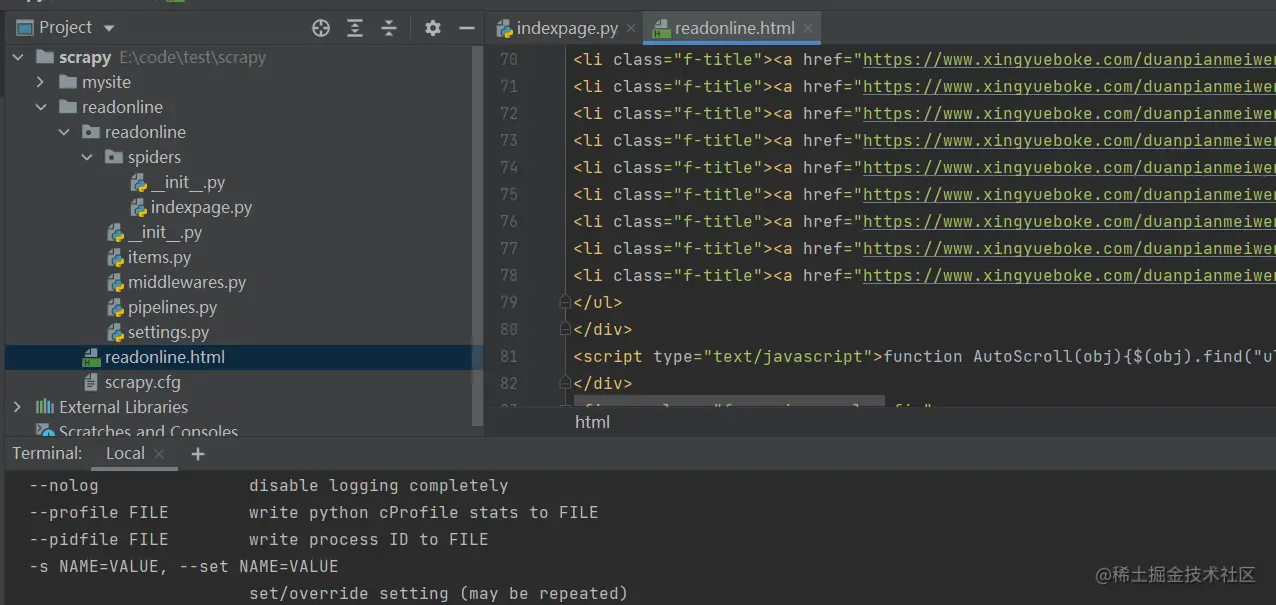Click the outer readonline folder name
This screenshot has width=1276, height=605.
point(122,107)
